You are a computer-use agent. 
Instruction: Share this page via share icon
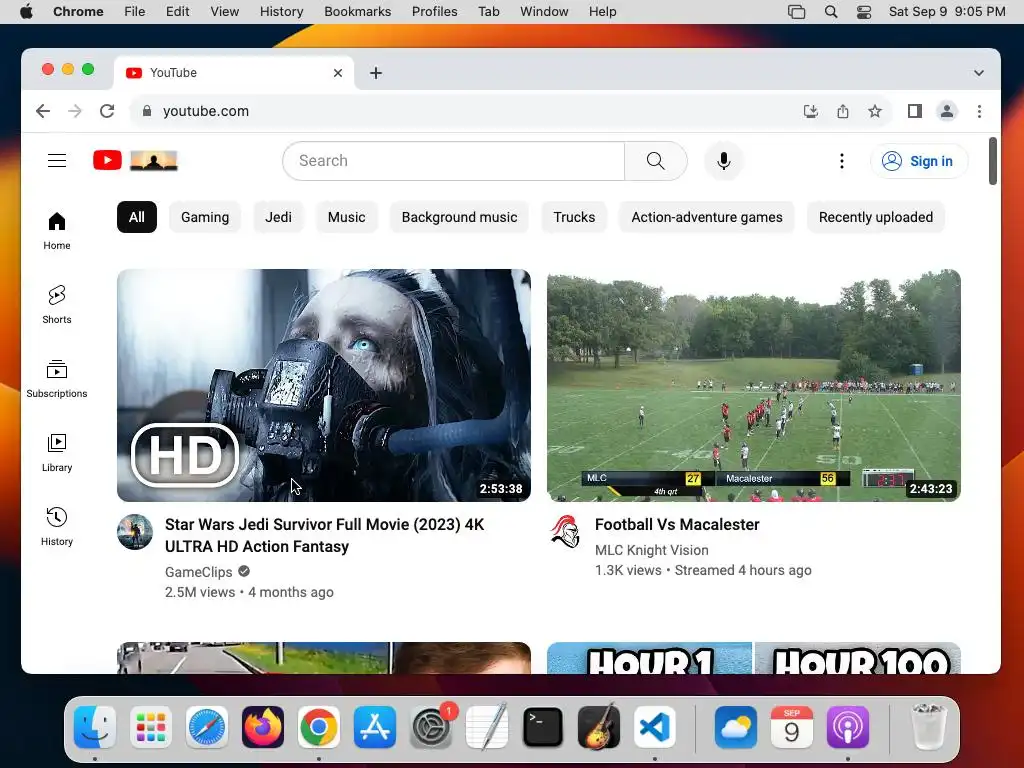[x=843, y=111]
